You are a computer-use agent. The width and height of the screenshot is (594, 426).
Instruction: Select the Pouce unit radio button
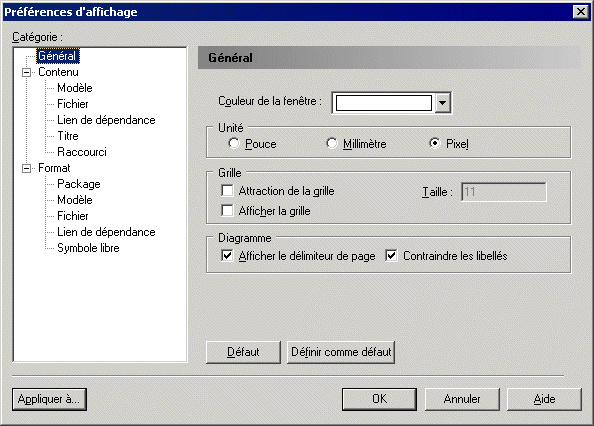coord(234,144)
